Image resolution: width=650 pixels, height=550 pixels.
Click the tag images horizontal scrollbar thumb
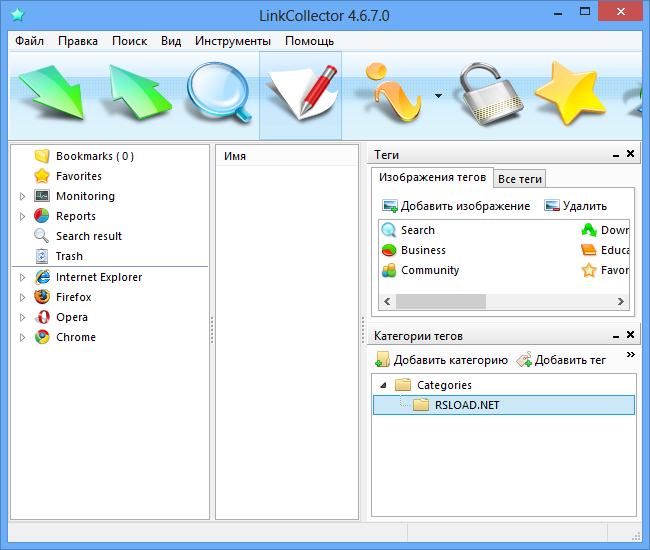(x=441, y=301)
